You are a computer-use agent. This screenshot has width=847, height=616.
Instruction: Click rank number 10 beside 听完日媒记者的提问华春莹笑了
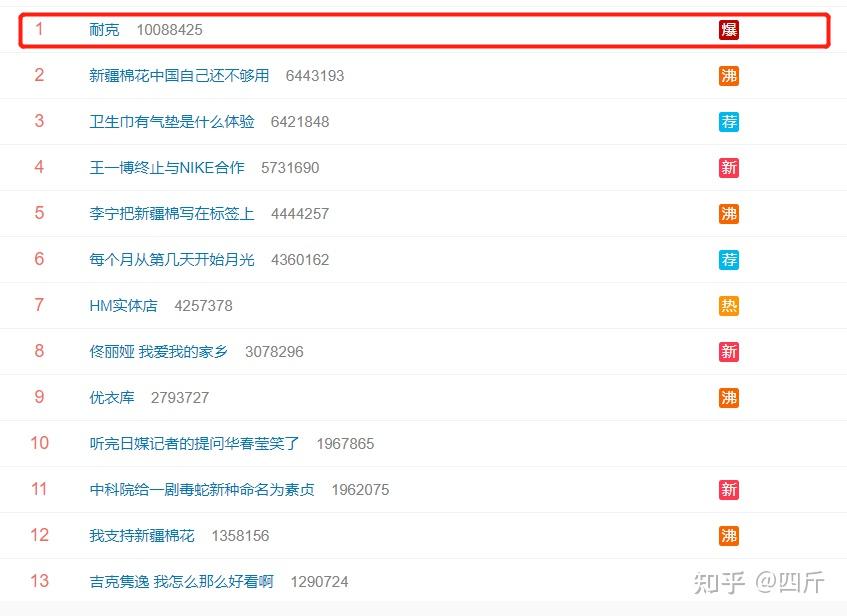coord(39,443)
